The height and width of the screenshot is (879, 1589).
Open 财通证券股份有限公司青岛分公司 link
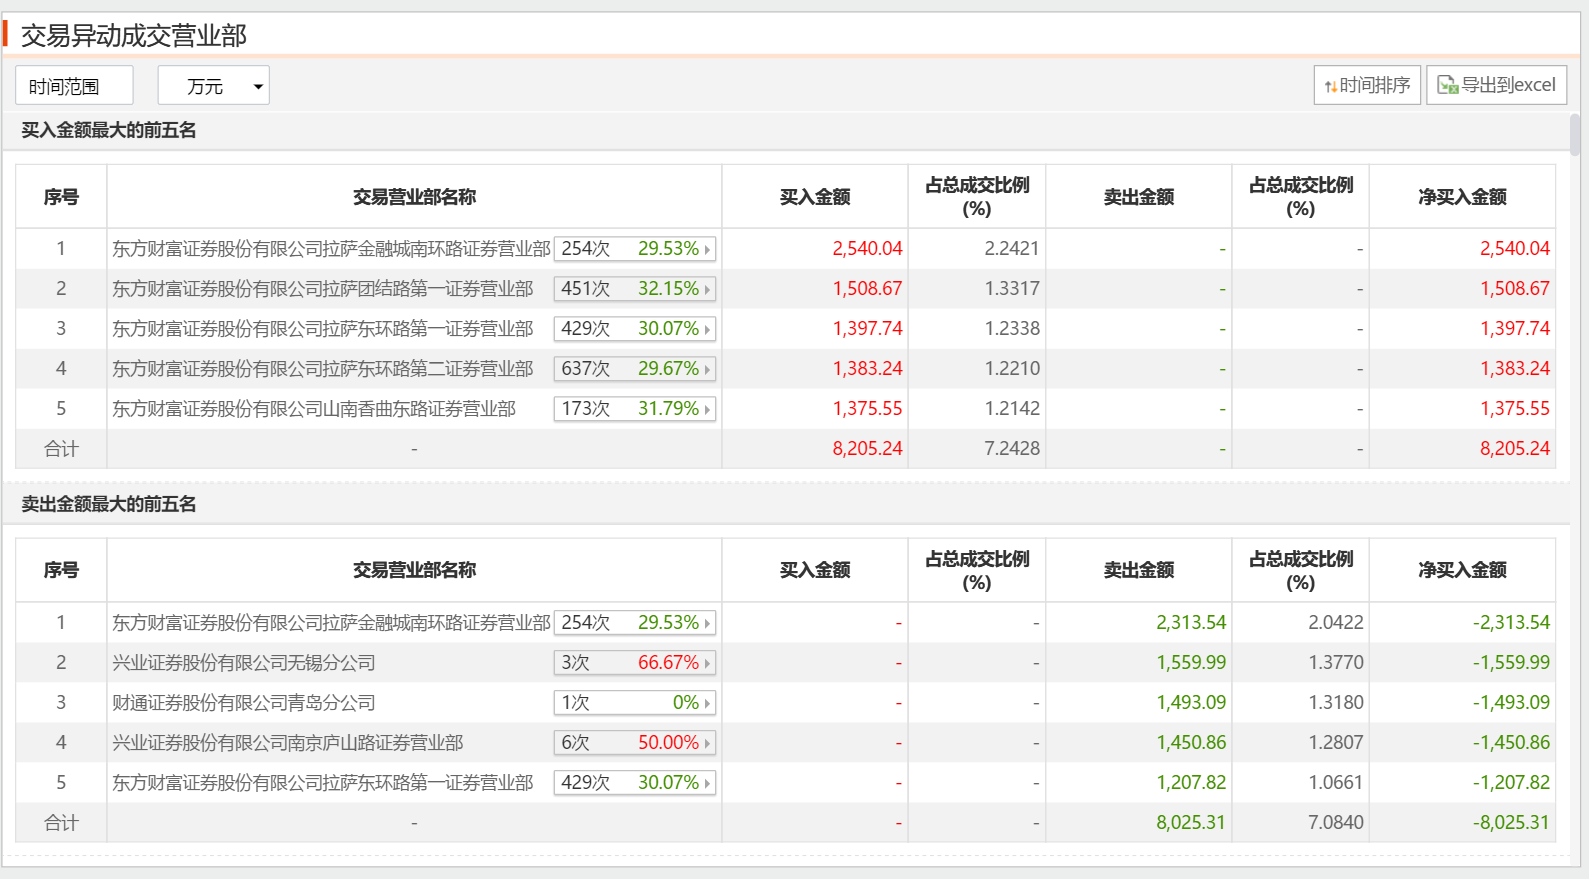click(x=244, y=703)
